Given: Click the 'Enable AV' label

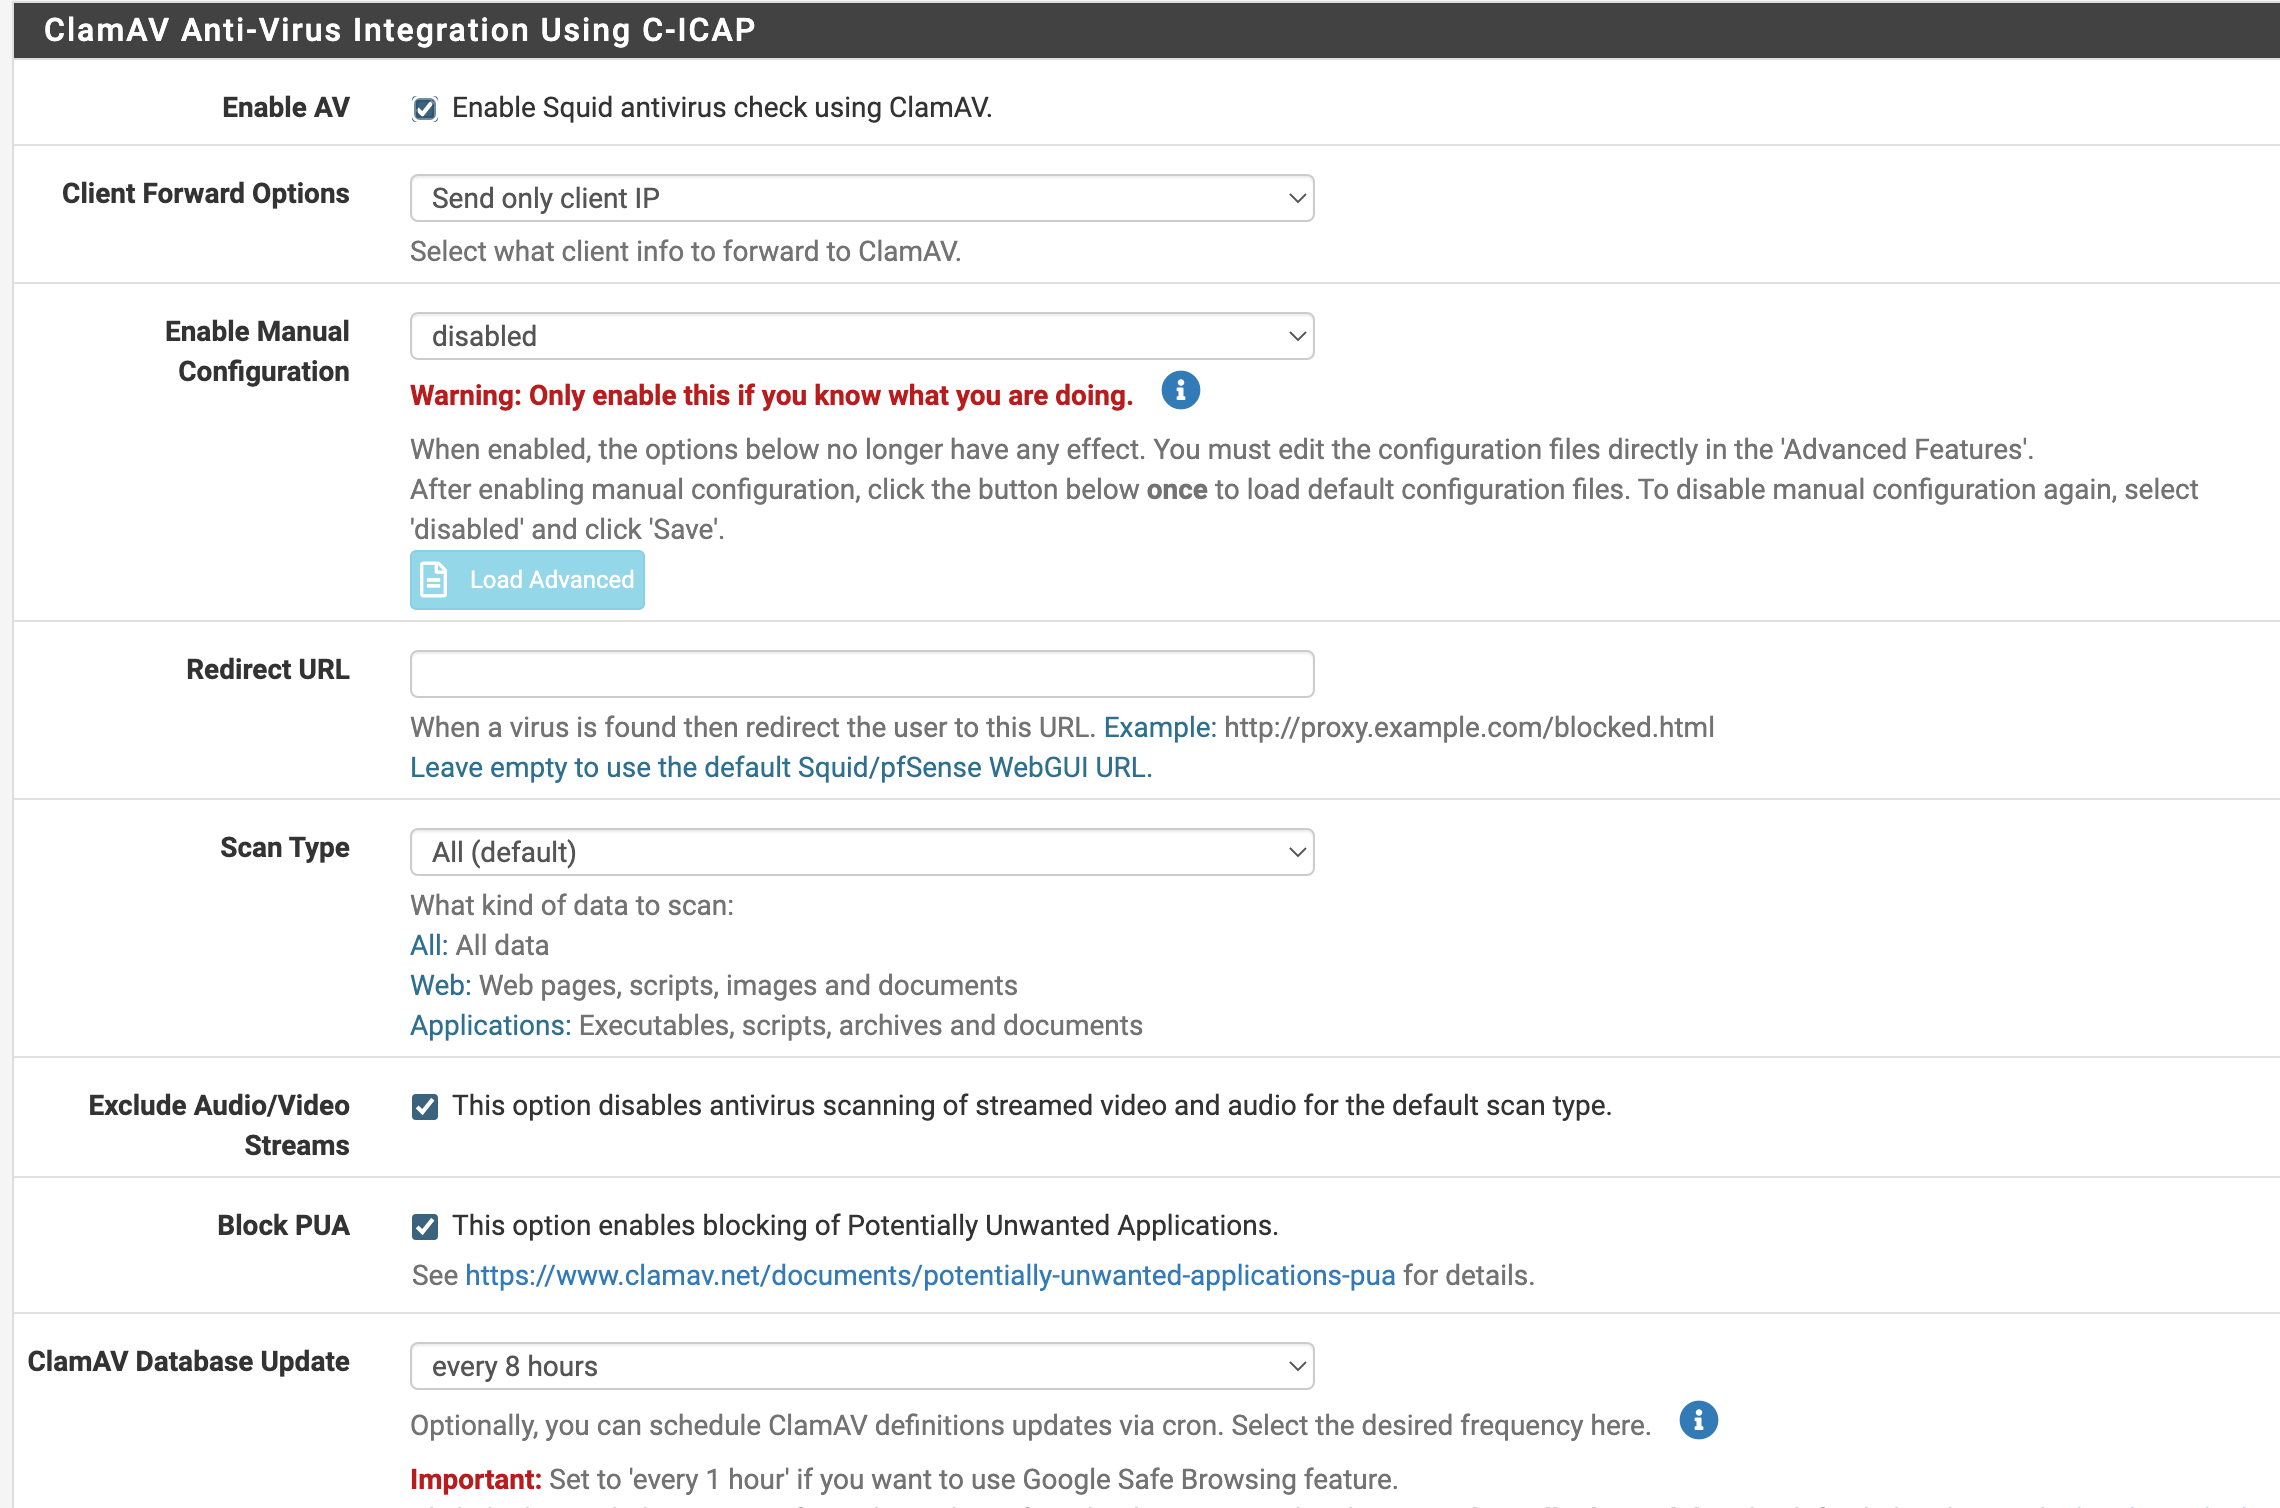Looking at the screenshot, I should (x=286, y=108).
